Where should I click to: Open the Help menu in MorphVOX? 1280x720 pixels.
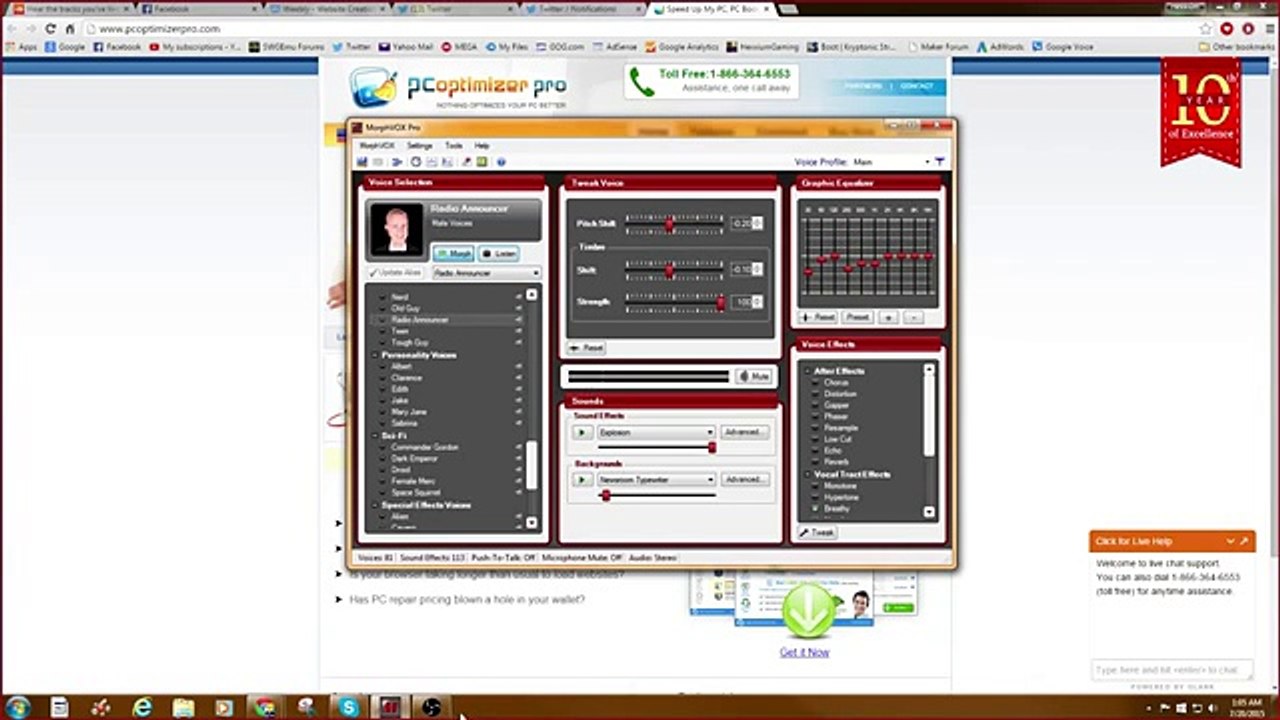(x=481, y=146)
